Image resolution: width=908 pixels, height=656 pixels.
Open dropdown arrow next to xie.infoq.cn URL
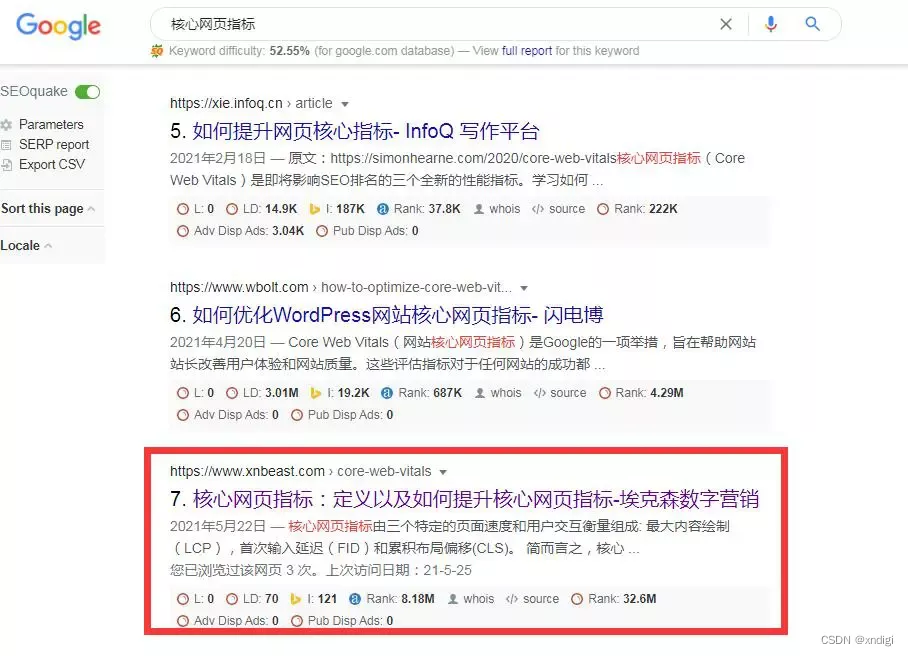coord(345,104)
